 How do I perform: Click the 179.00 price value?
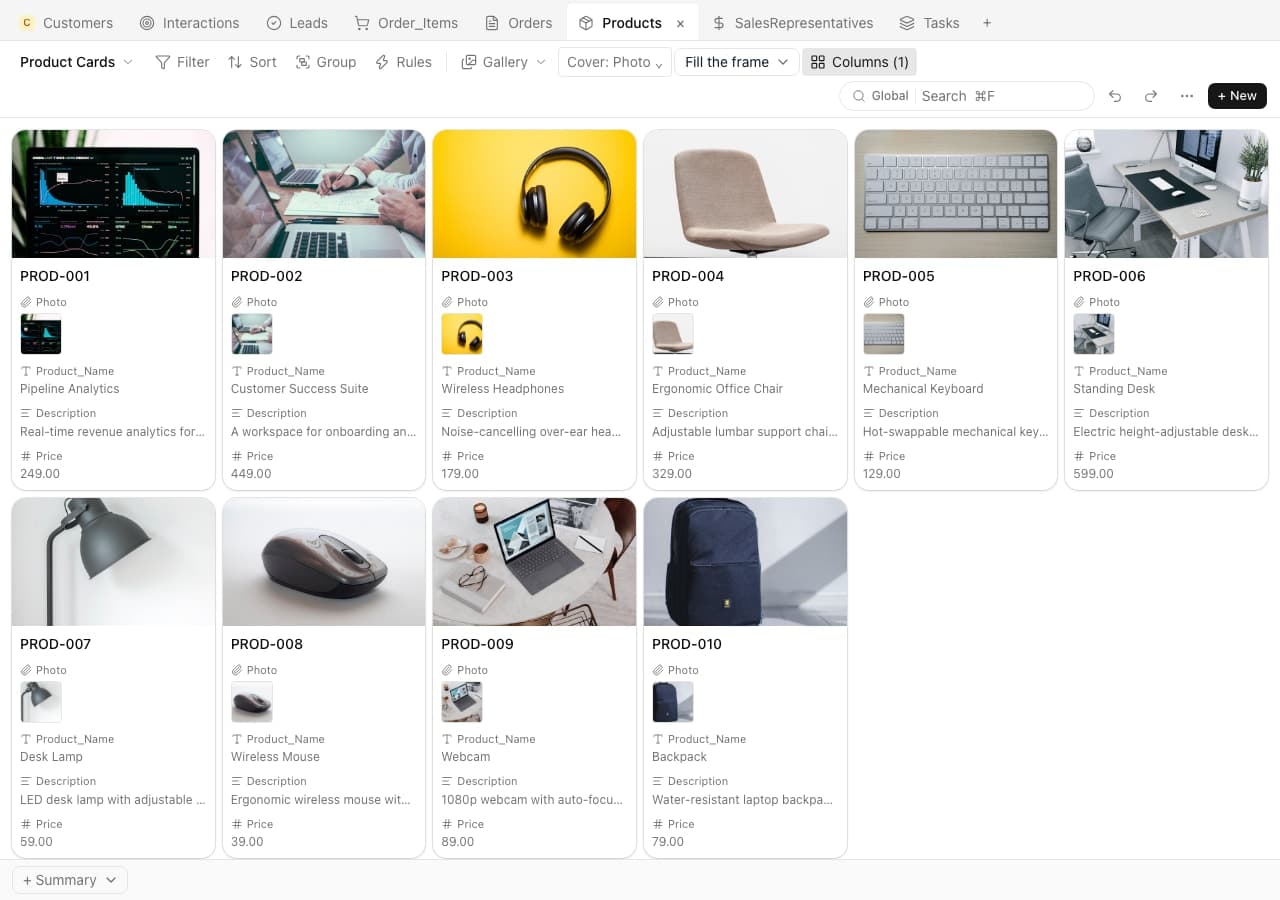460,474
